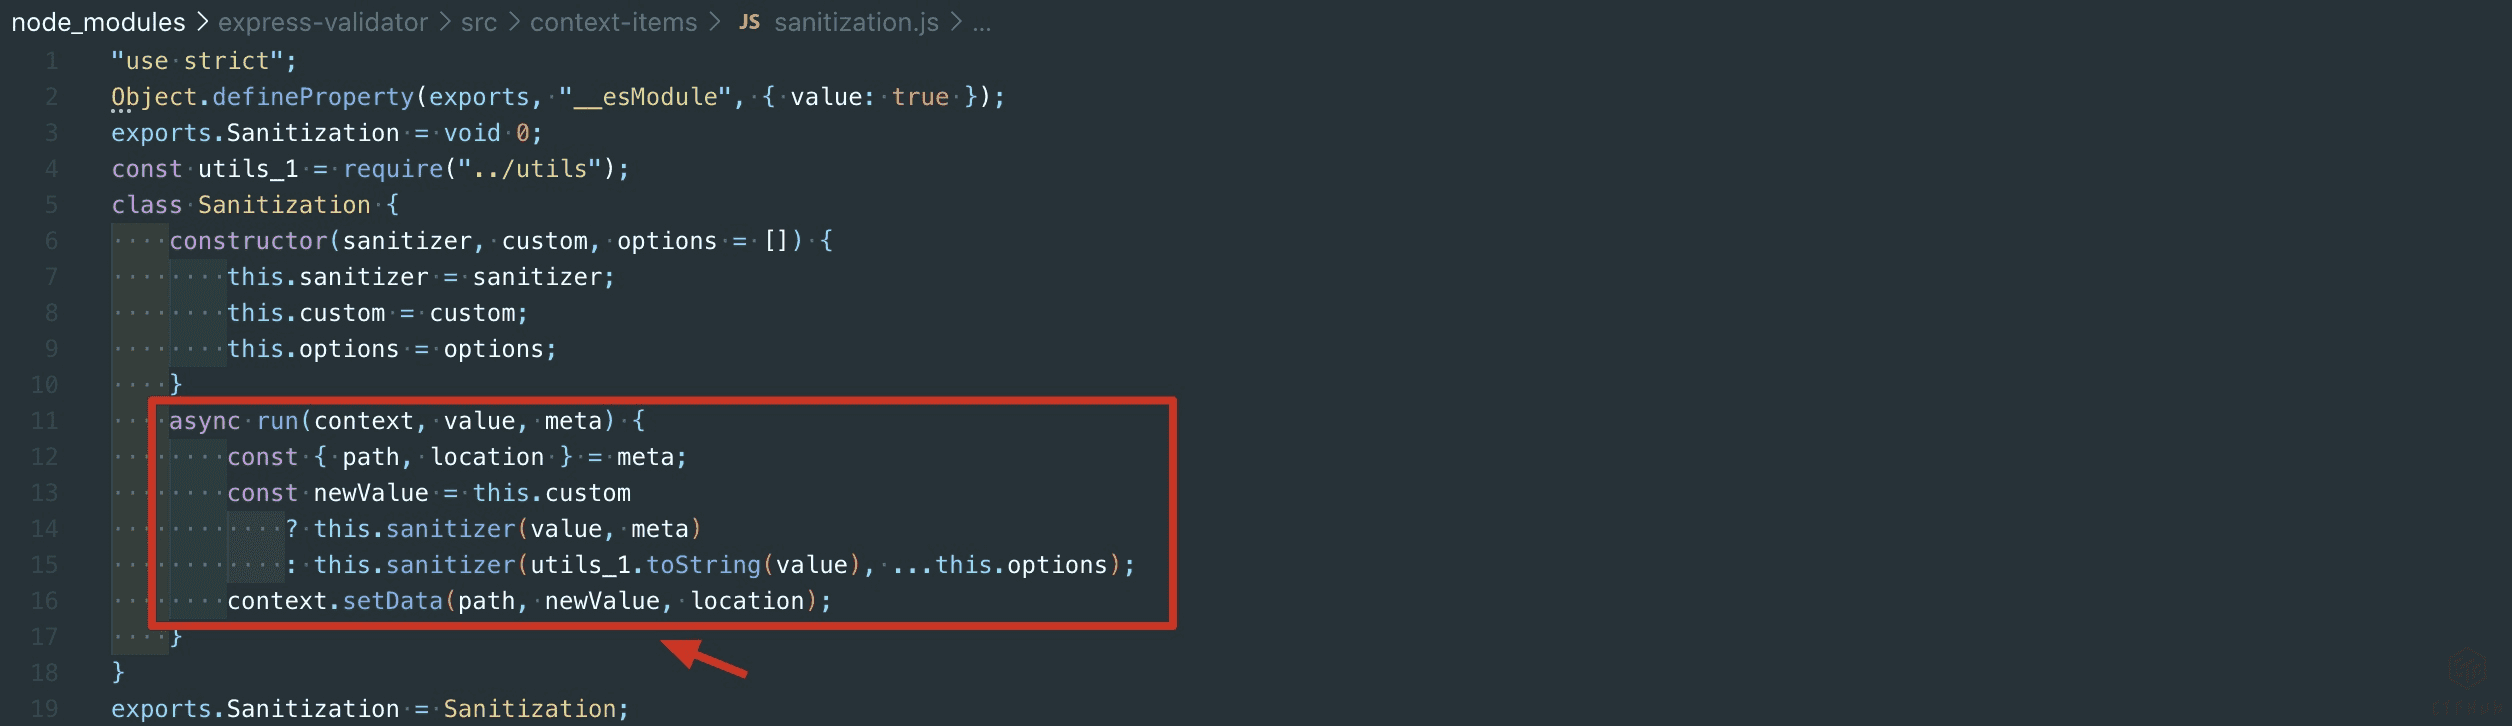
Task: Open the node_modules breadcrumb folder
Action: [x=98, y=22]
